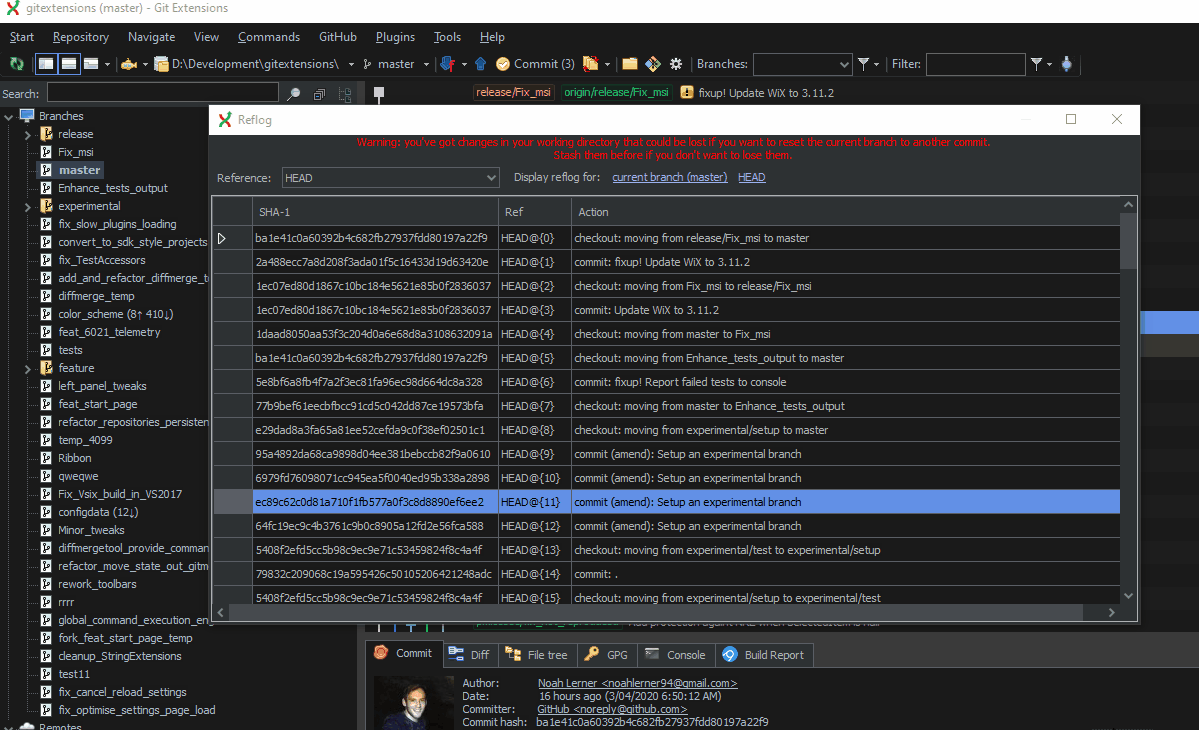1199x730 pixels.
Task: Click the HEAD link in the Reflog dialog
Action: 751,177
